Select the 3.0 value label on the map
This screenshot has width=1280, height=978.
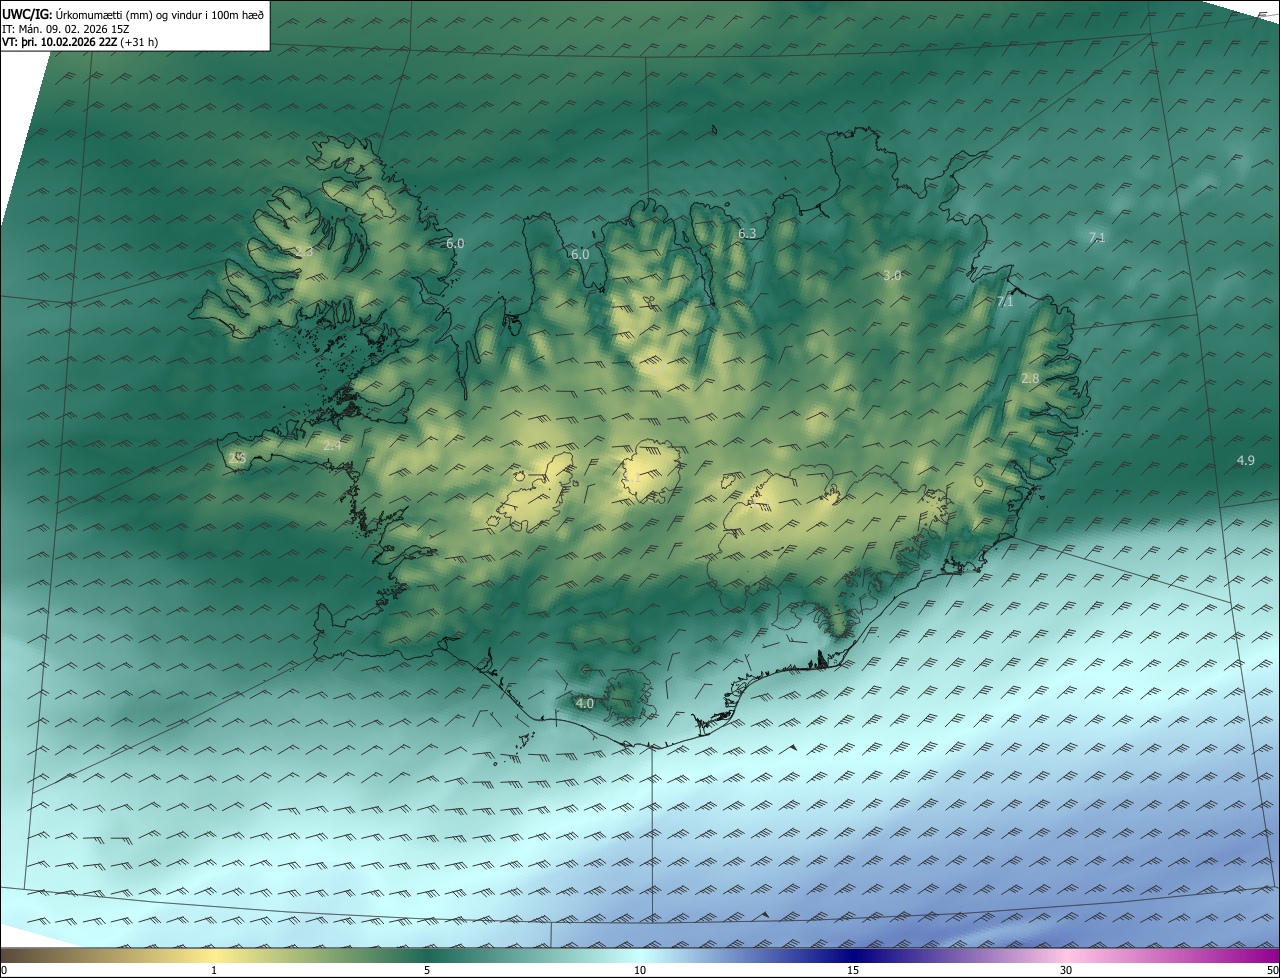[x=892, y=275]
